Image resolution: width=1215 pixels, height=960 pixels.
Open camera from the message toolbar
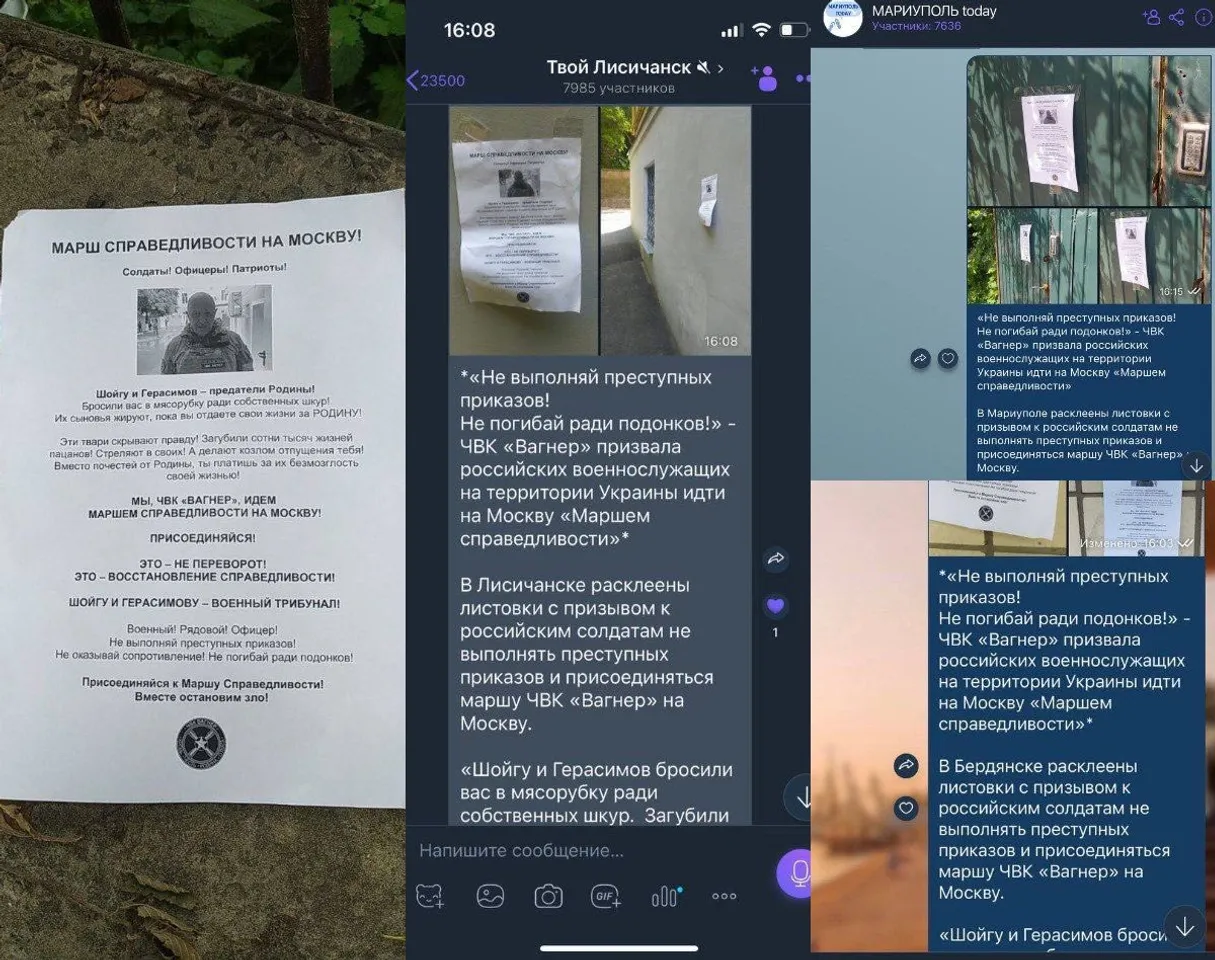548,896
